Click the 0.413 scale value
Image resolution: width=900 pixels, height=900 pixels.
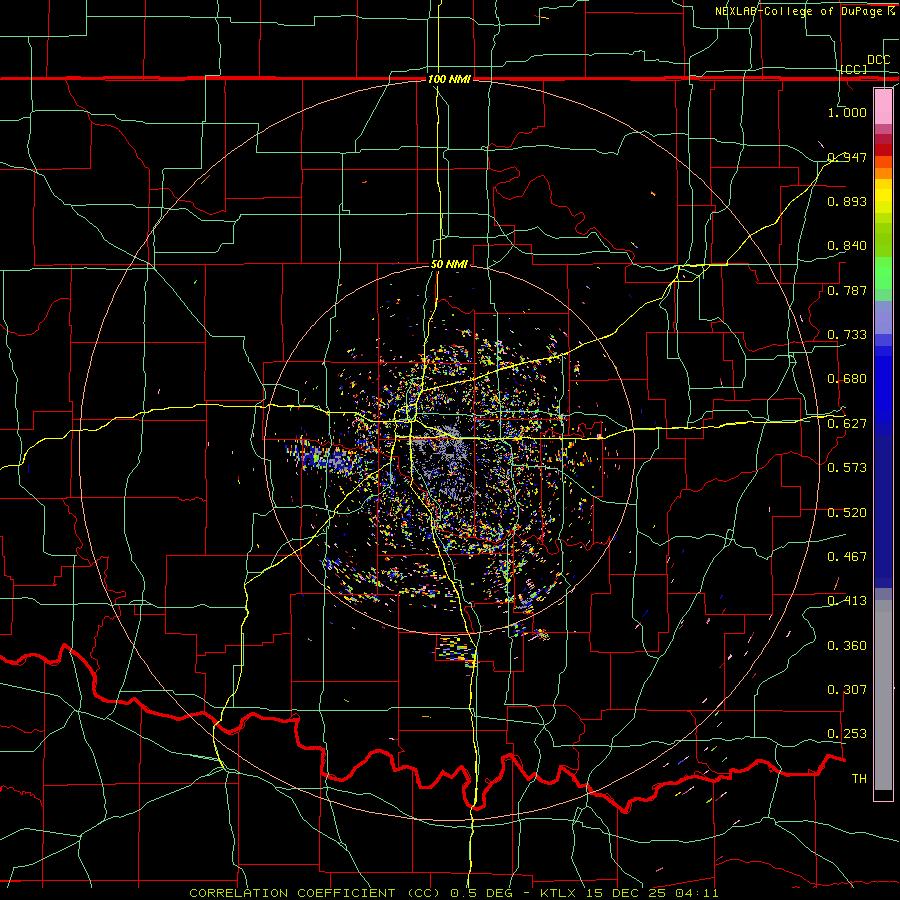click(x=847, y=601)
